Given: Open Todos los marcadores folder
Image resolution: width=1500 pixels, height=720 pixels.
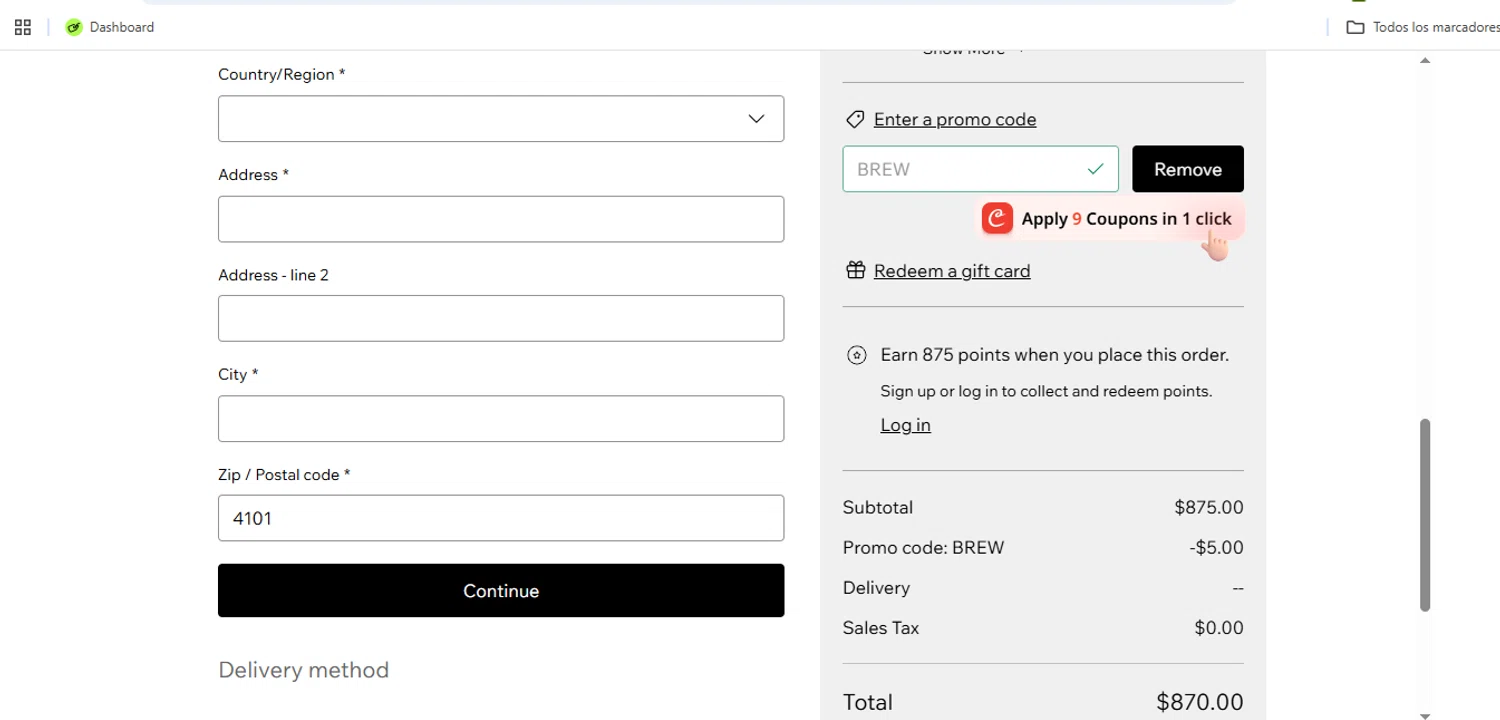Looking at the screenshot, I should 1422,27.
